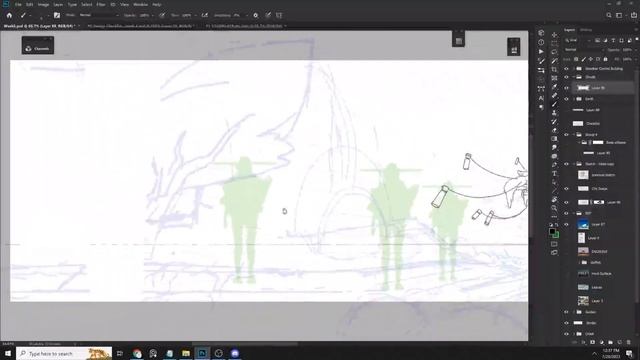Click Windows Start button
This screenshot has width=640, height=360.
tap(8, 353)
